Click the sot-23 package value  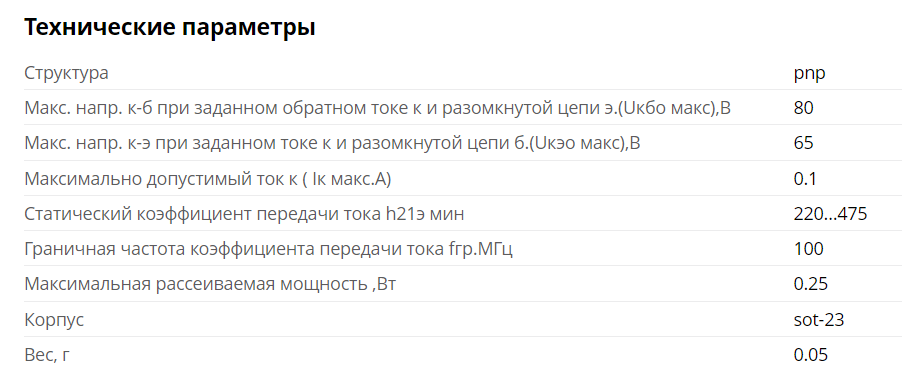pos(819,320)
